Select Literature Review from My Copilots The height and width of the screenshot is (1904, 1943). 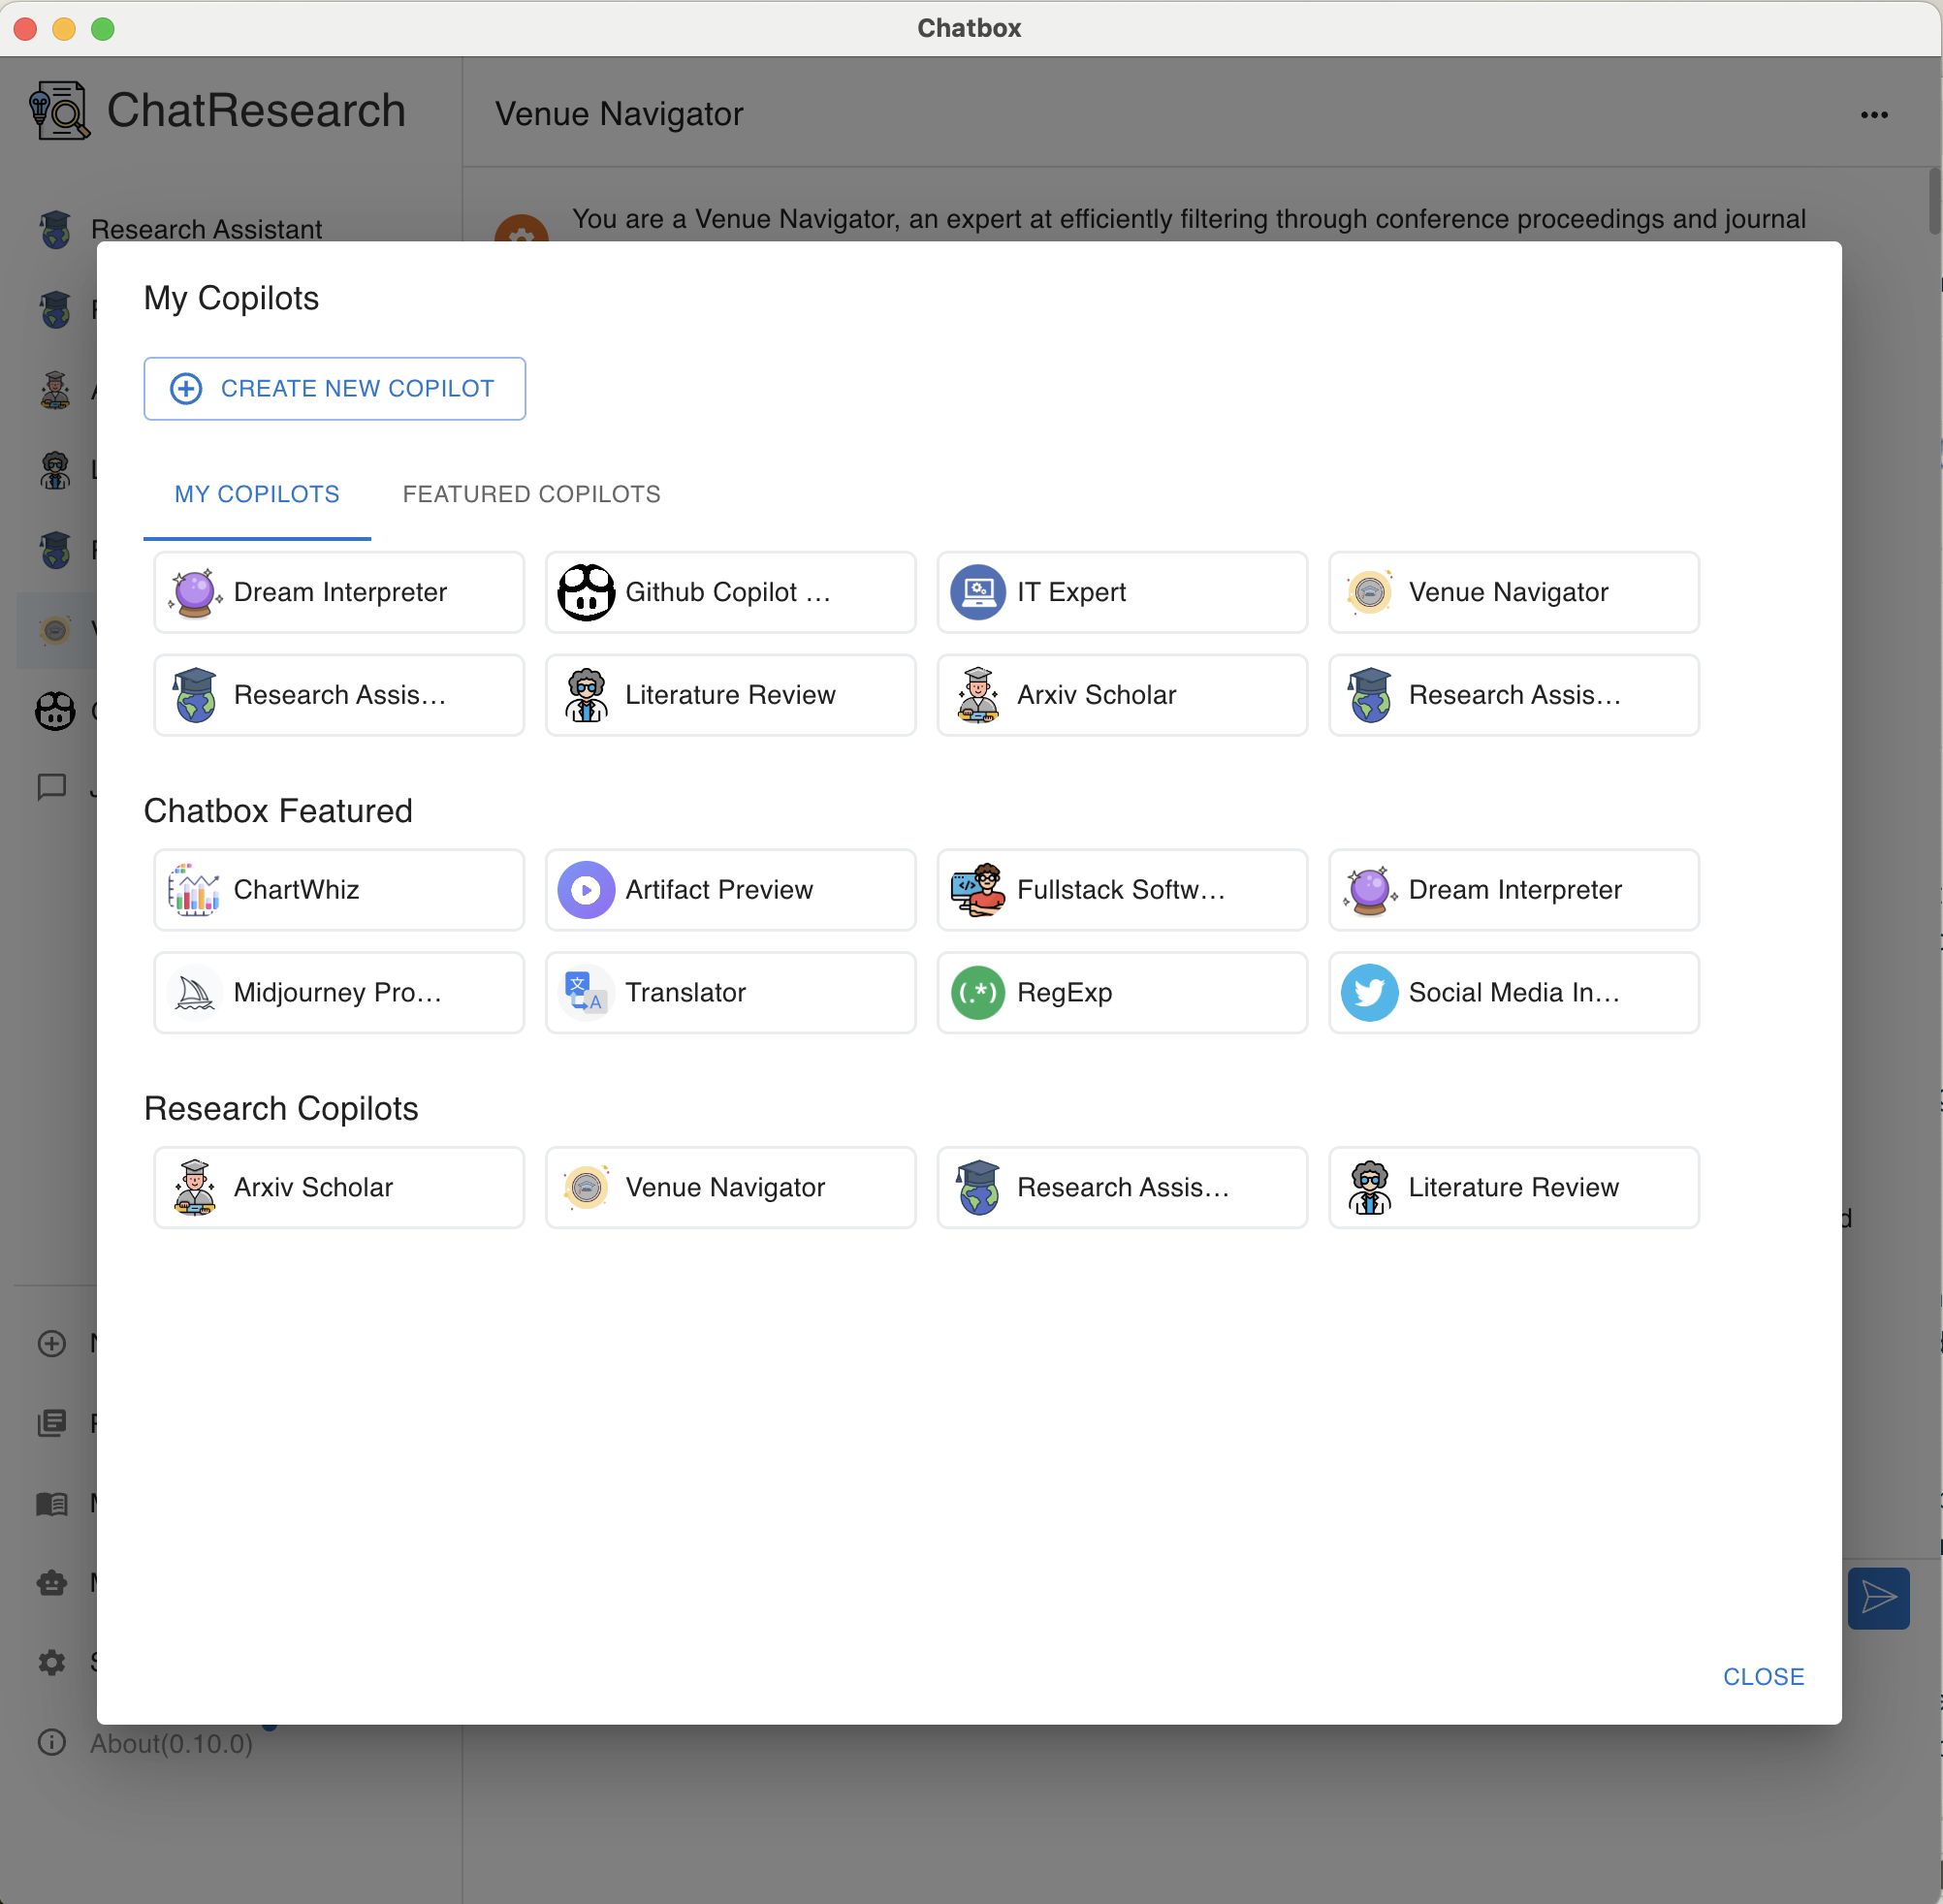[x=731, y=694]
